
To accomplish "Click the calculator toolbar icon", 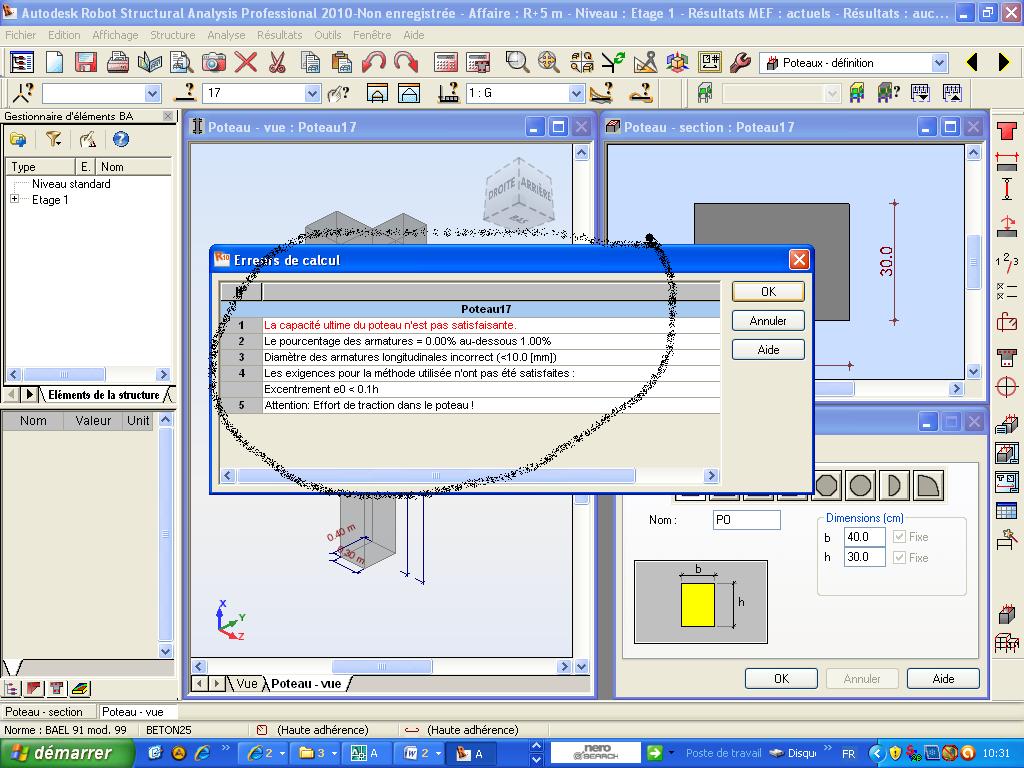I will tap(445, 63).
